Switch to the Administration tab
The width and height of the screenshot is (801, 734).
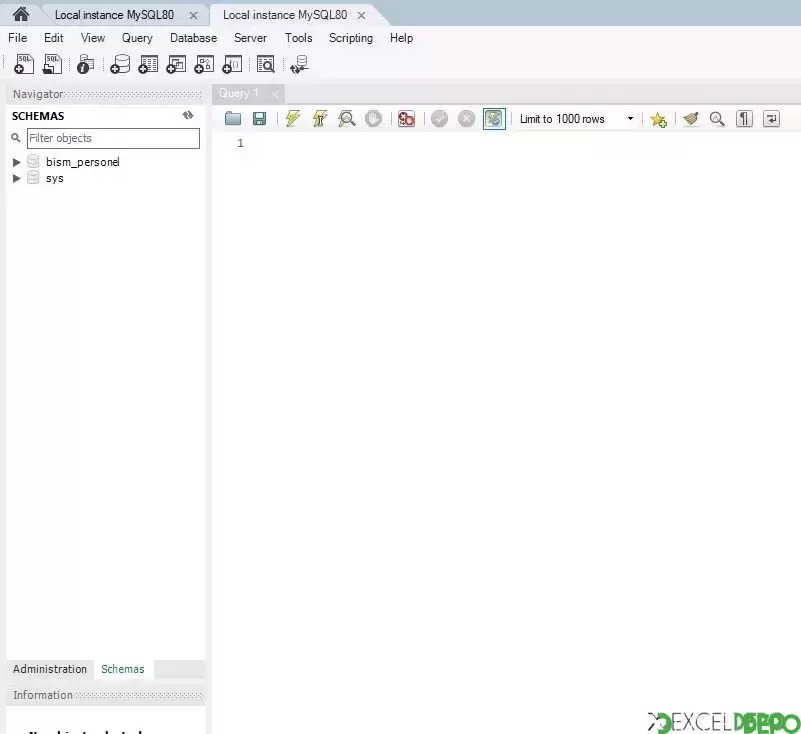50,669
